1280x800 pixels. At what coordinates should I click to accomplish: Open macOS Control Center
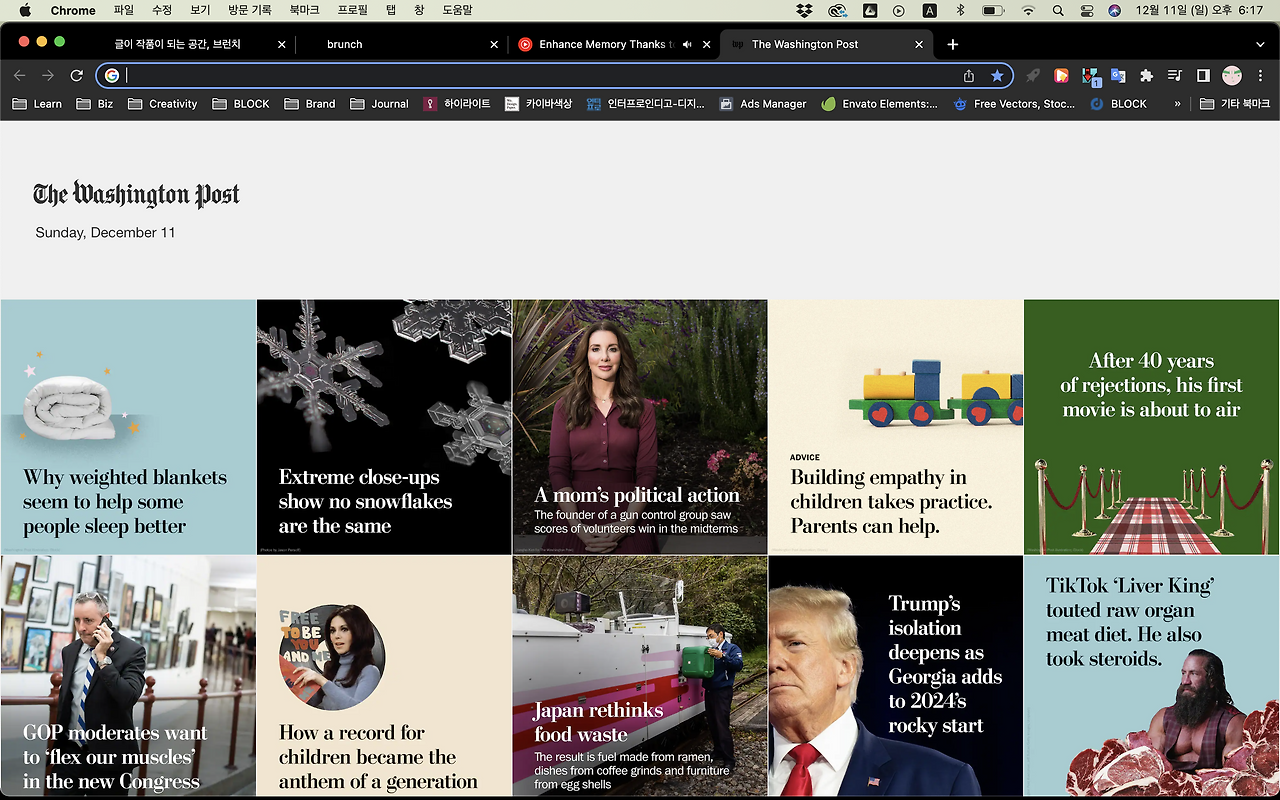pos(1087,11)
